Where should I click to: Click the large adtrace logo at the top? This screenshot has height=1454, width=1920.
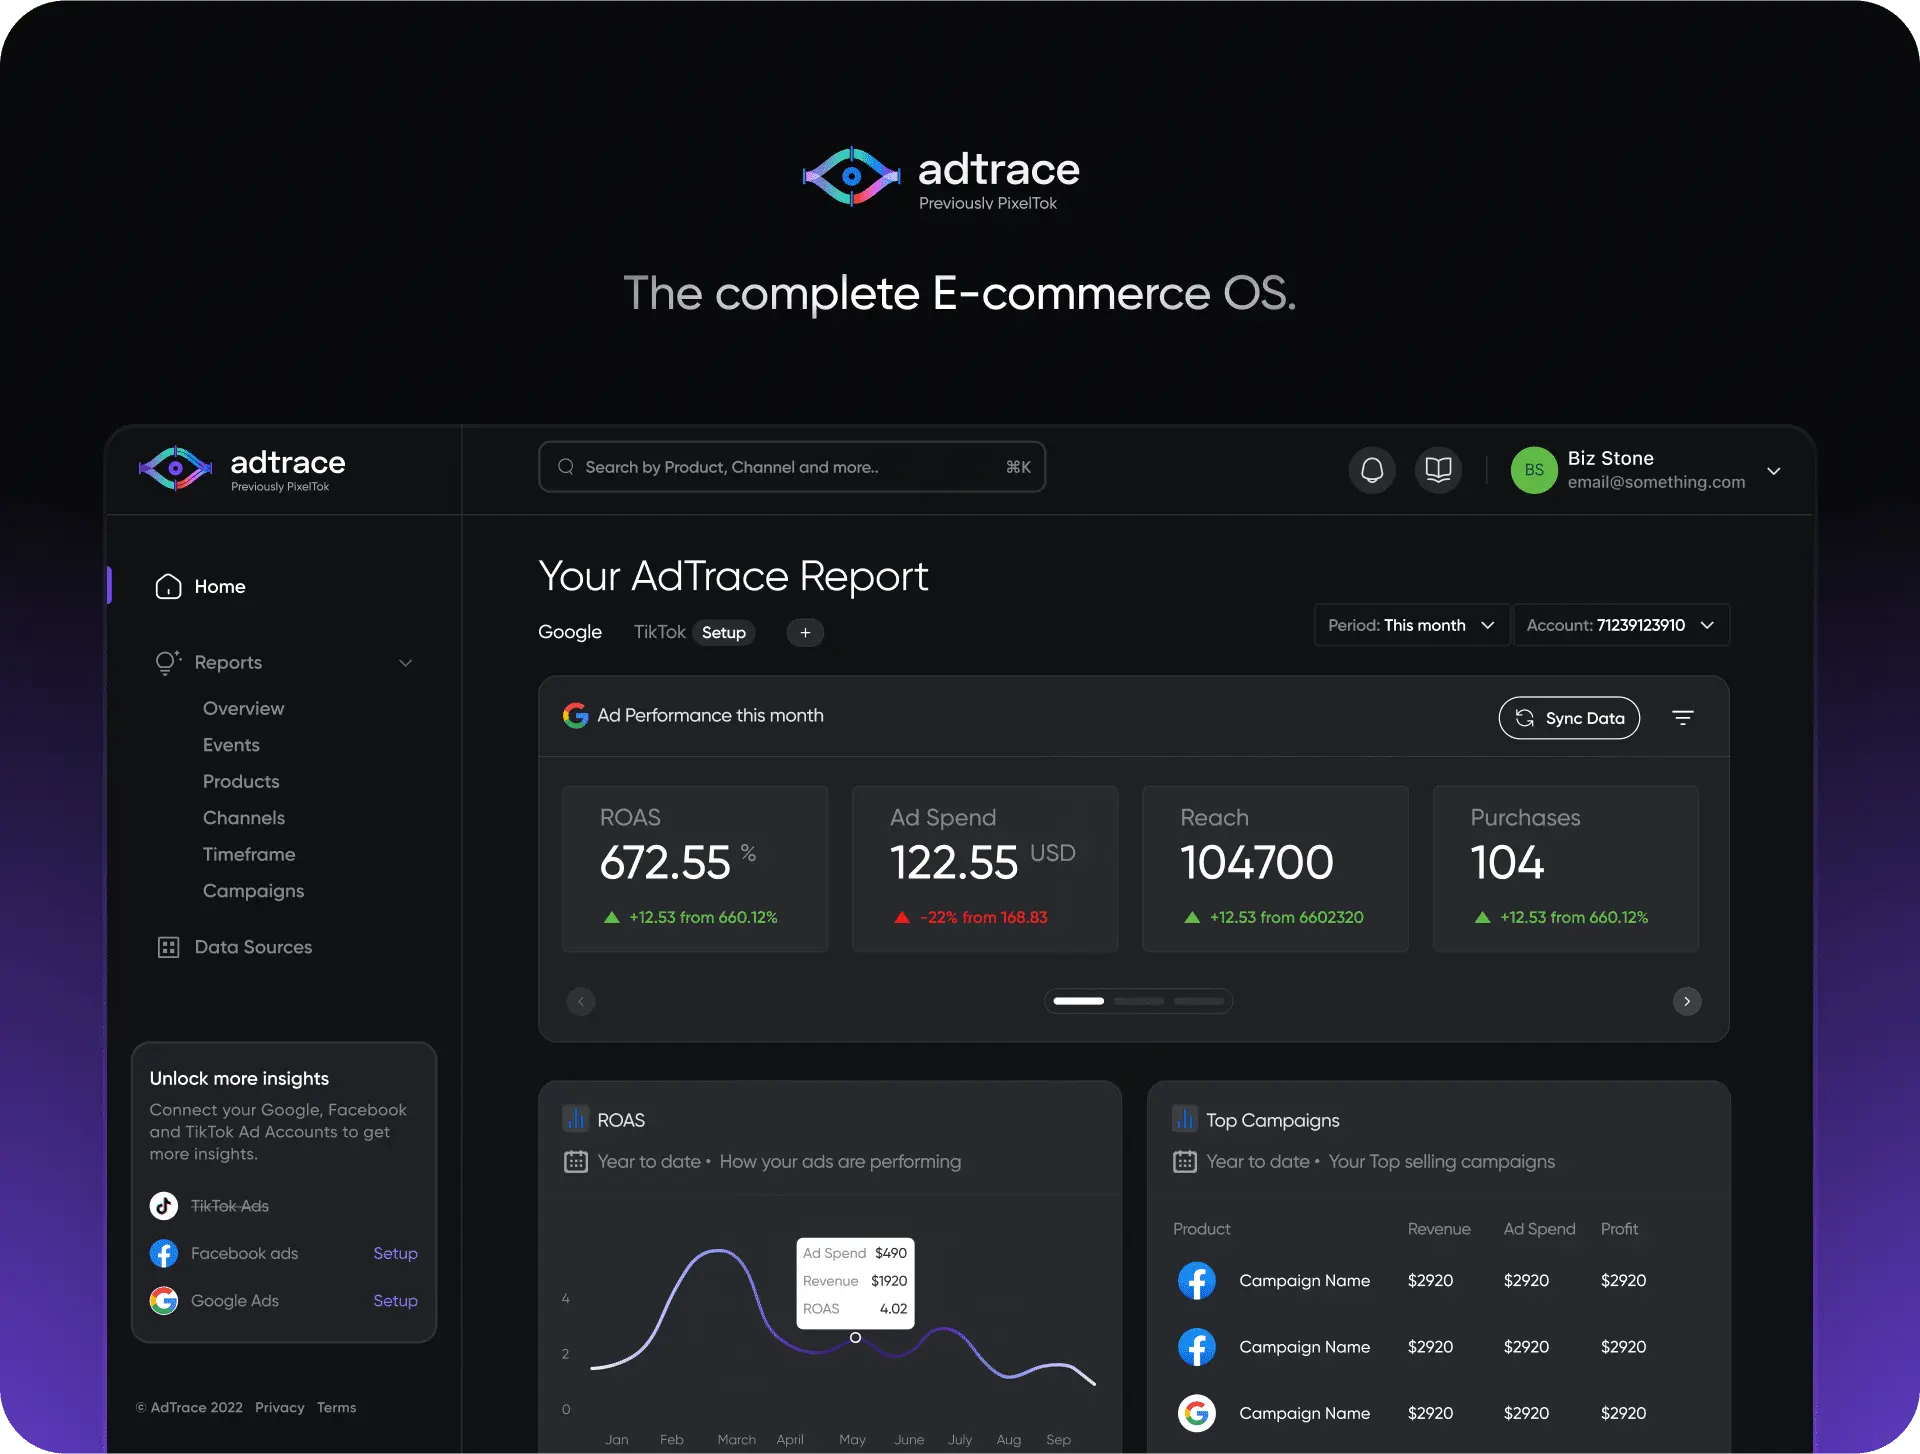(942, 177)
